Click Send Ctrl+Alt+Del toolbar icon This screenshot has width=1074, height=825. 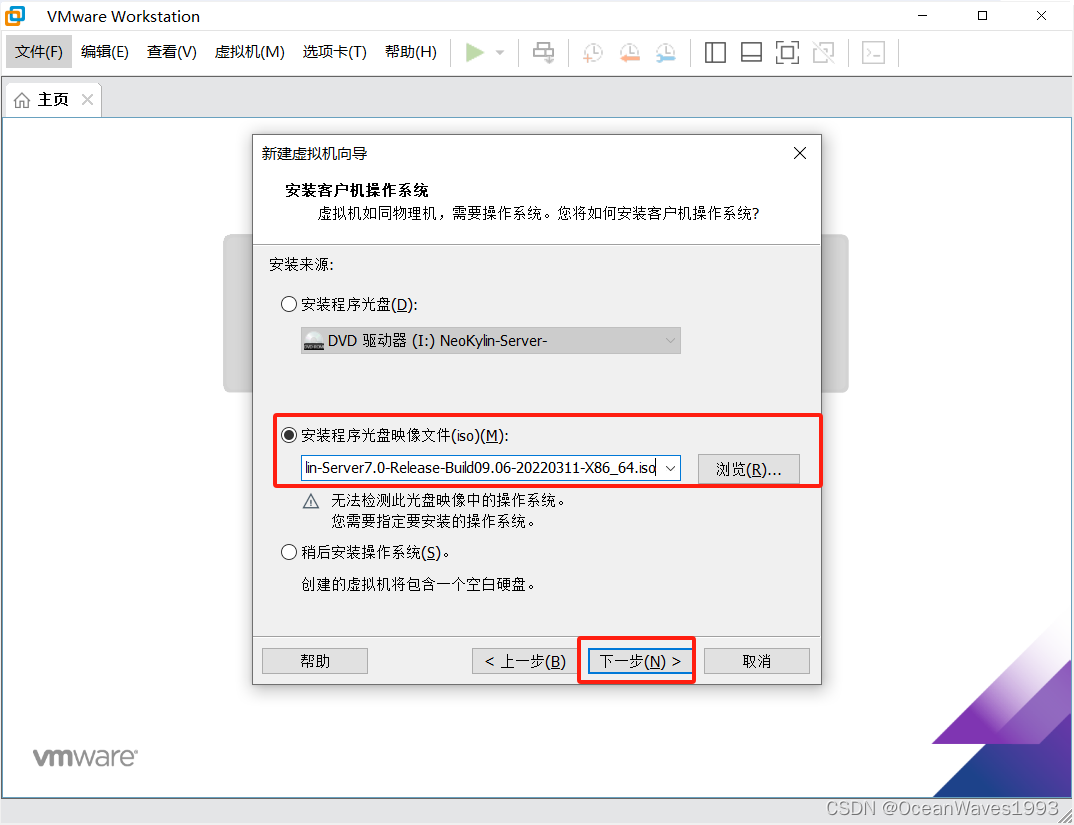pos(544,53)
